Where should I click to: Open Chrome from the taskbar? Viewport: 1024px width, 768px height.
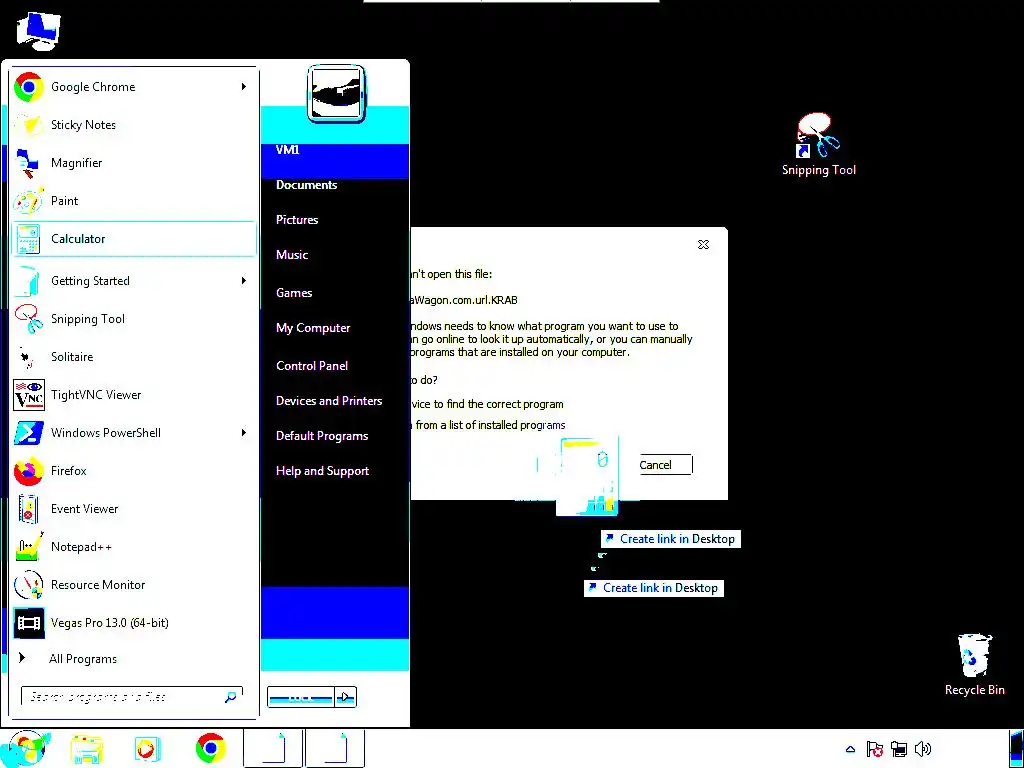[210, 748]
